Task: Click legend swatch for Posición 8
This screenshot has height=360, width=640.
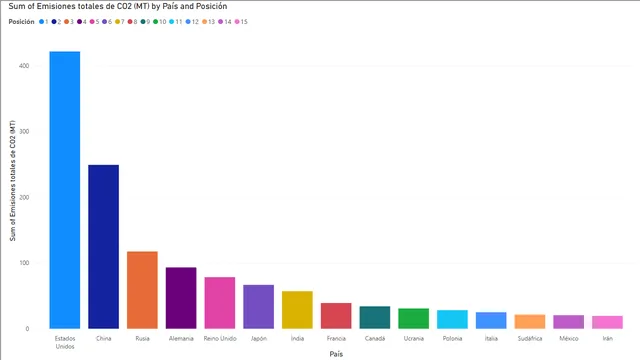Action: 130,22
